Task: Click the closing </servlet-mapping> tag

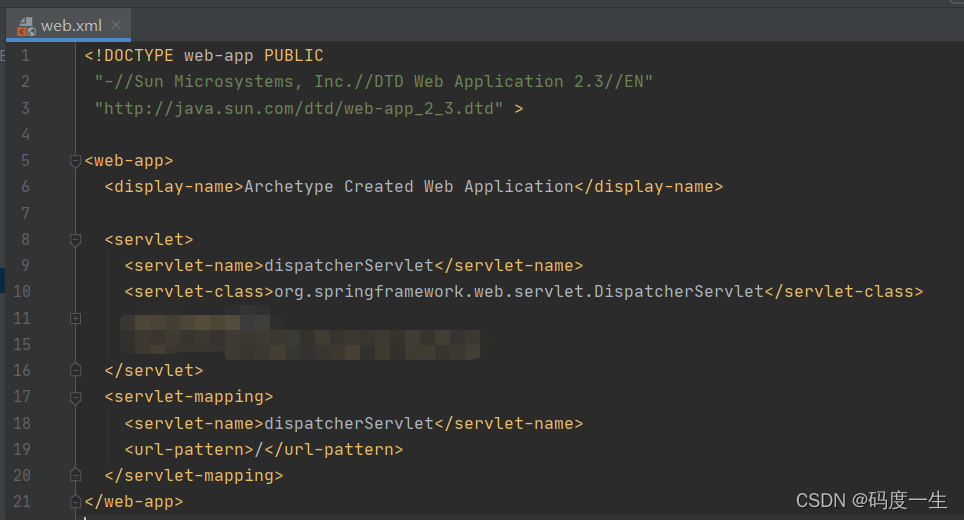Action: (194, 476)
